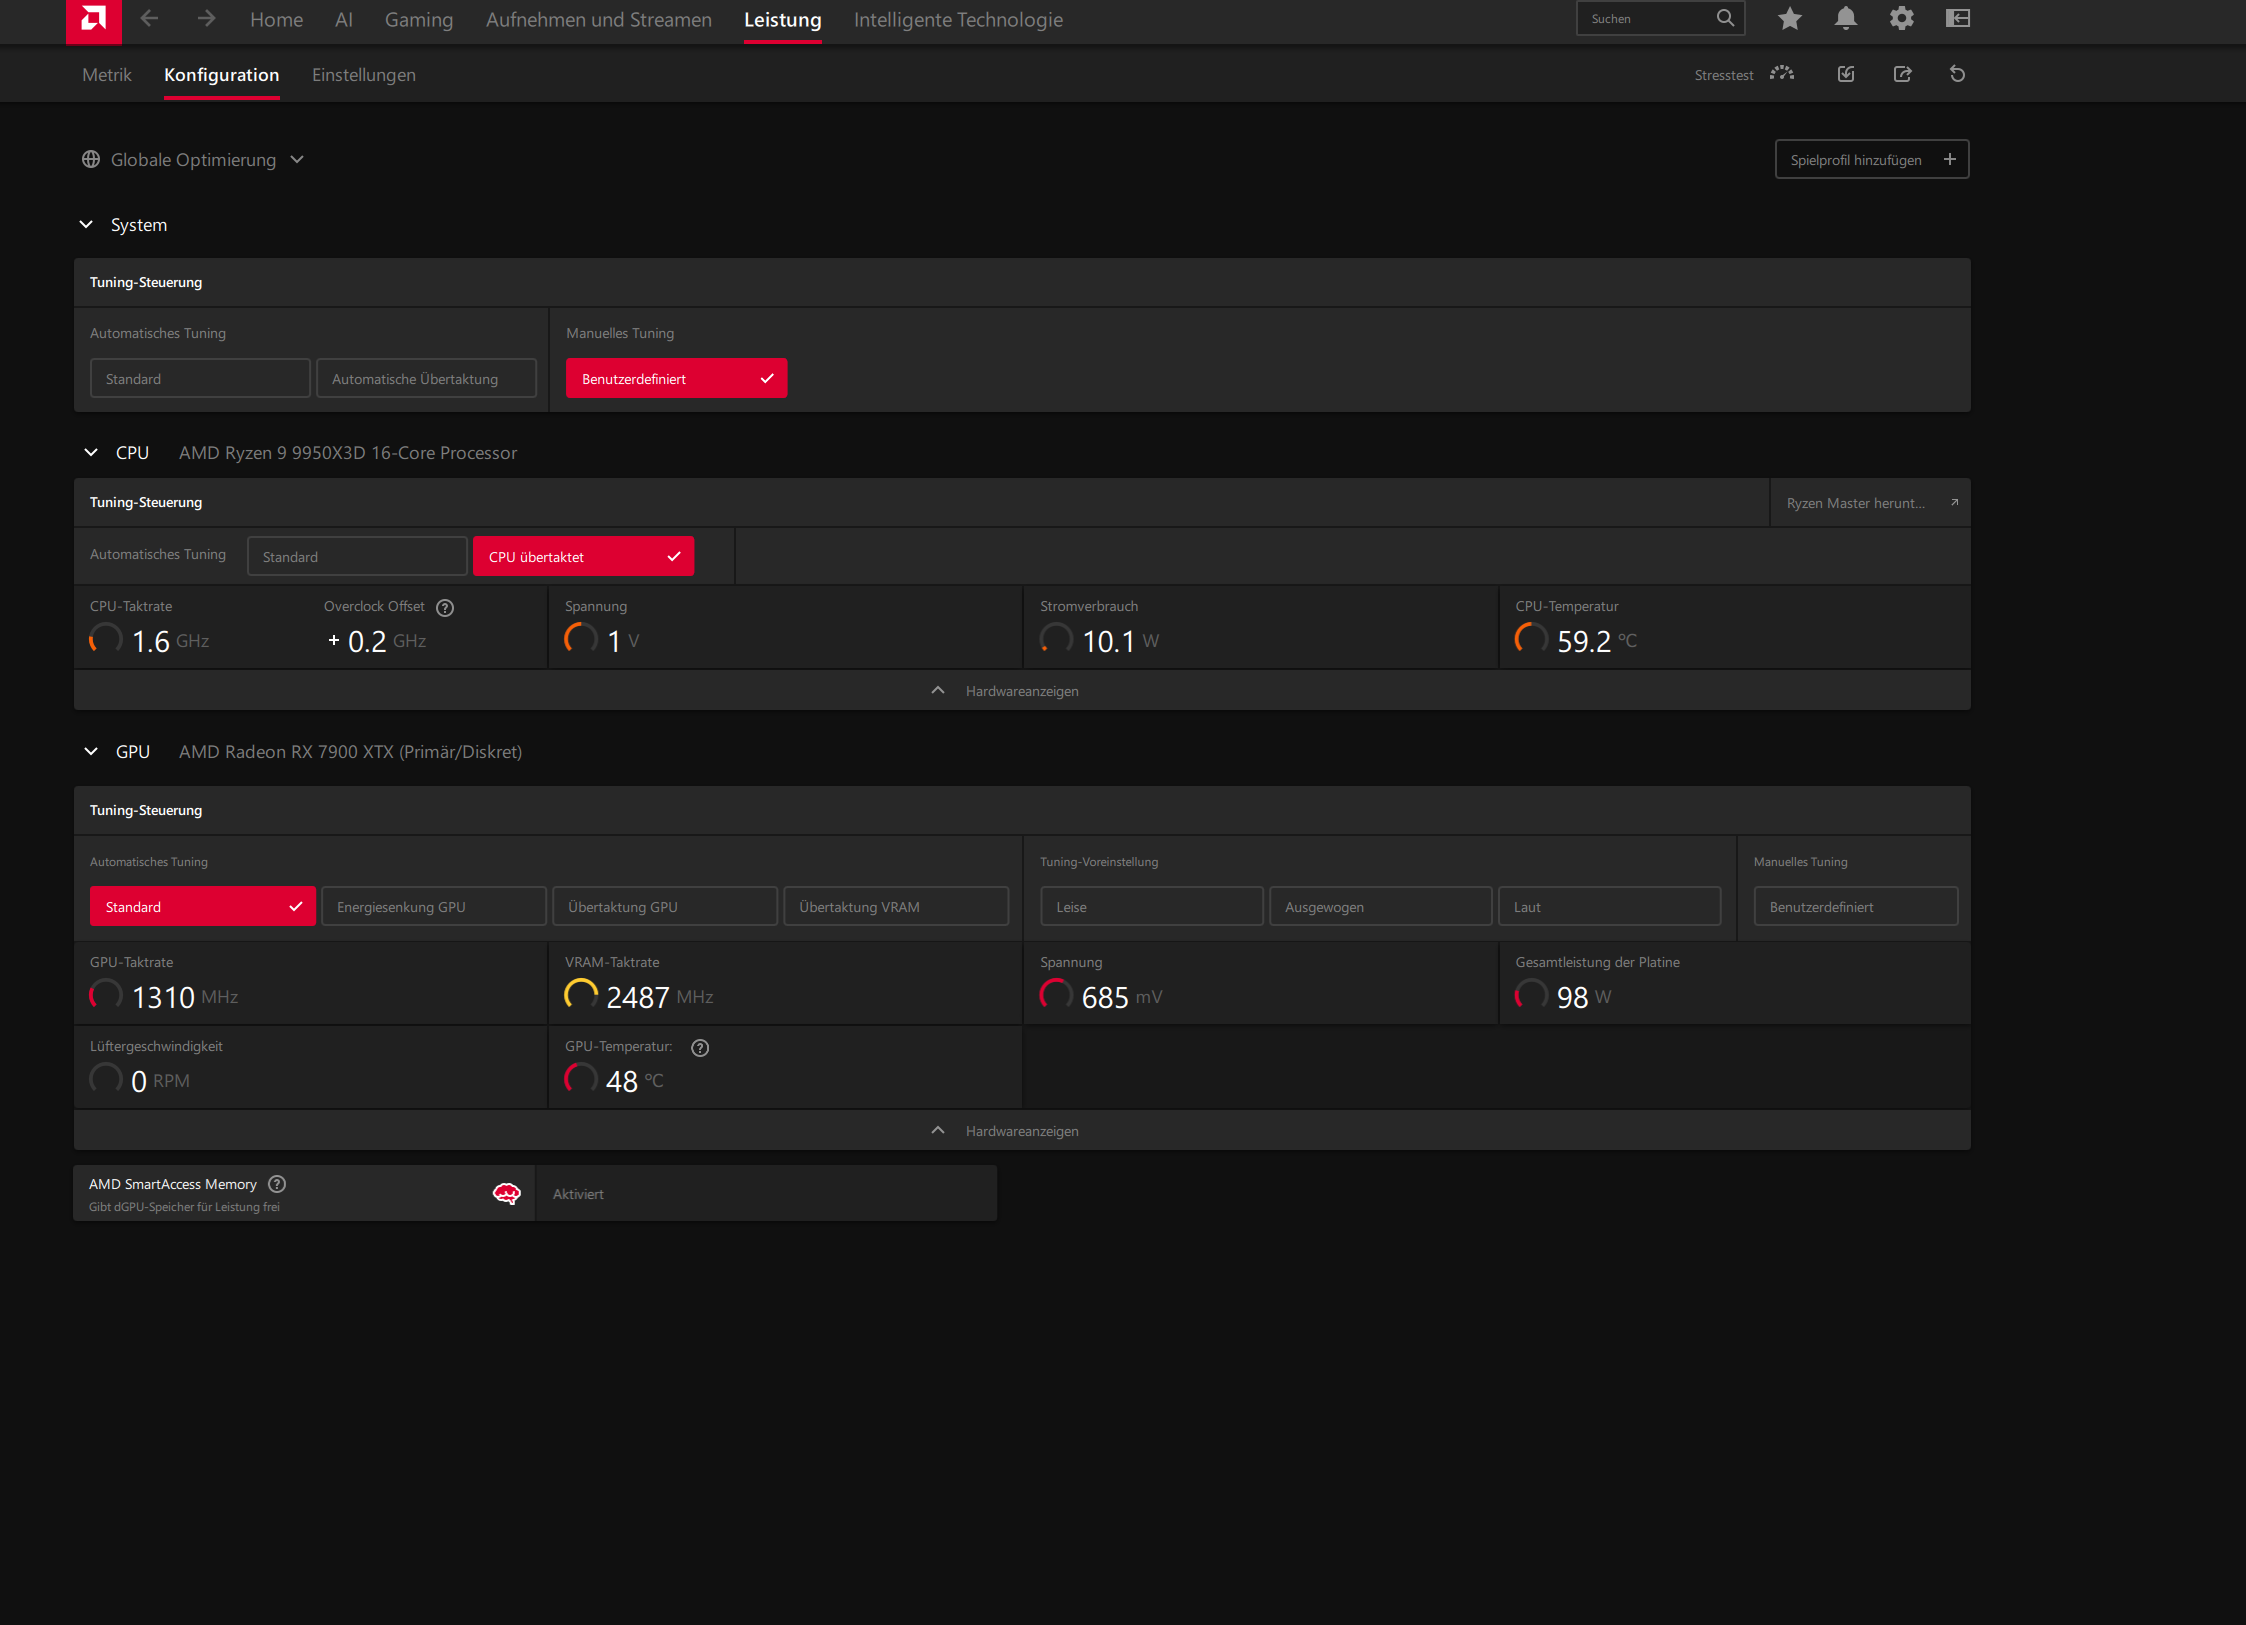The height and width of the screenshot is (1625, 2246).
Task: Open notifications bell icon
Action: (x=1846, y=18)
